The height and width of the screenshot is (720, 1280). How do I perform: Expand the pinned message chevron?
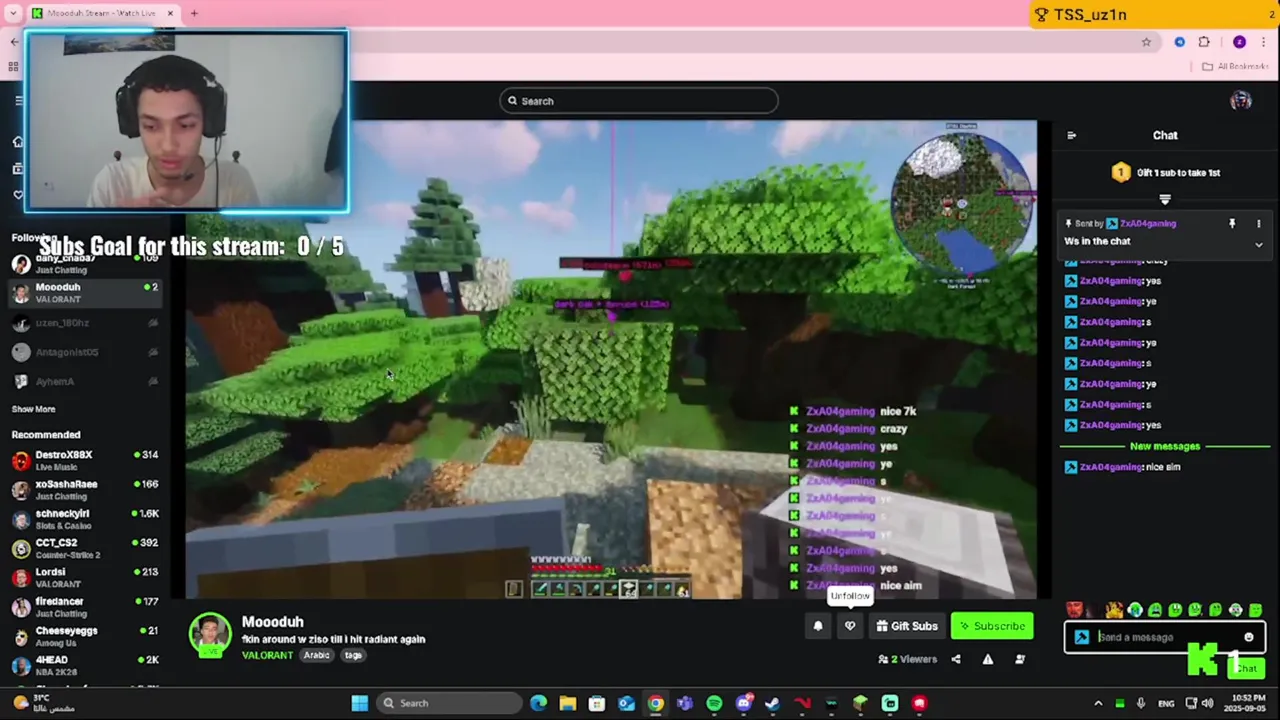pyautogui.click(x=1259, y=244)
